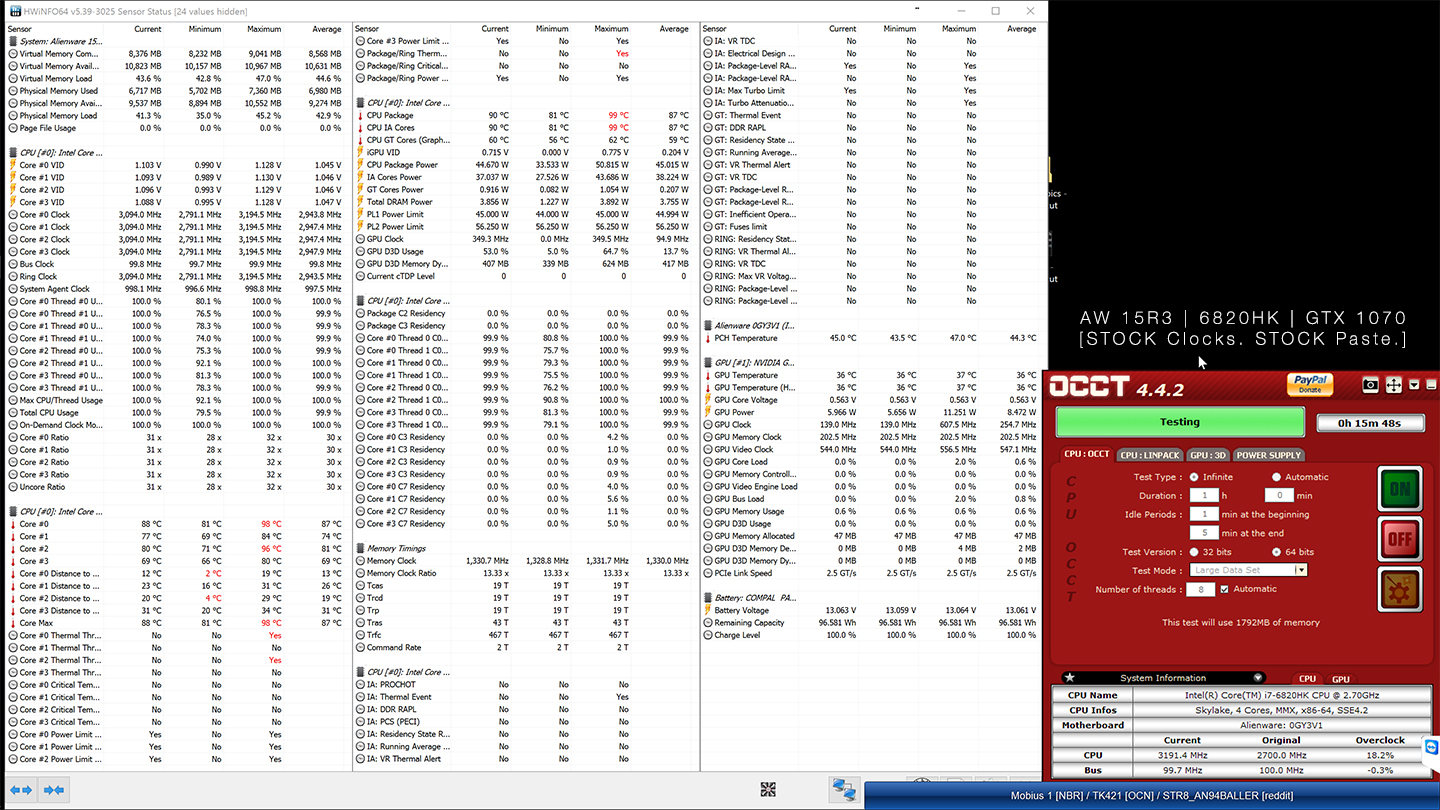Viewport: 1440px width, 810px height.
Task: Take a screenshot with OCCT camera icon
Action: (x=1370, y=385)
